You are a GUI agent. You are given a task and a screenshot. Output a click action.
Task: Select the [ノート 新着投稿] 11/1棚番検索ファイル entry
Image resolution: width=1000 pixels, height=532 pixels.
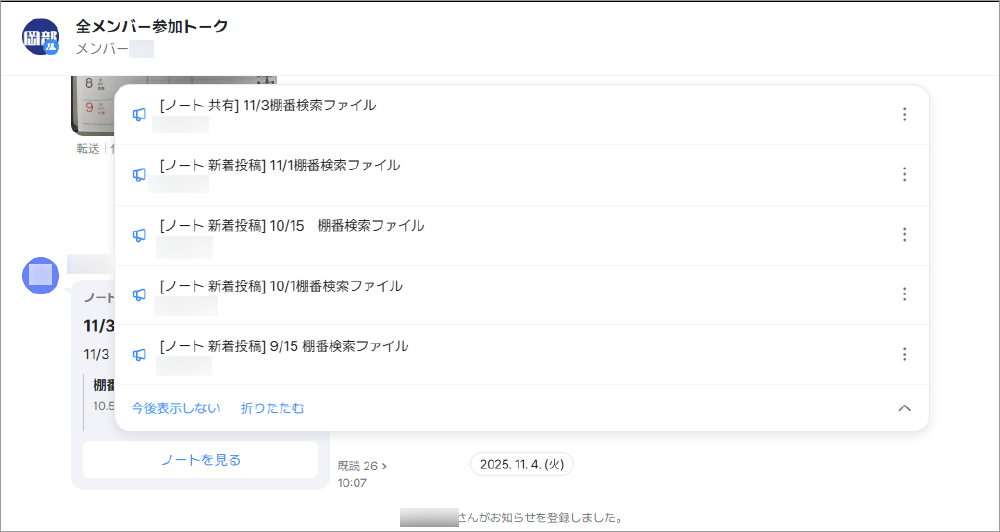[279, 165]
